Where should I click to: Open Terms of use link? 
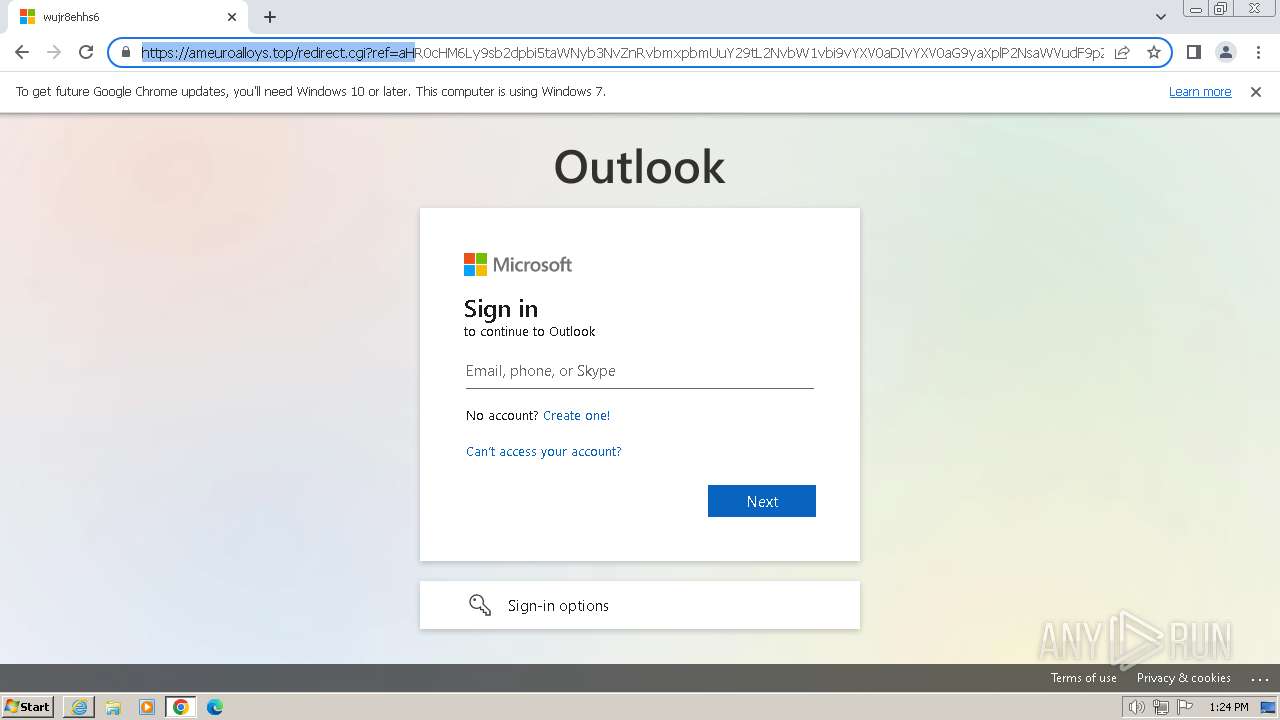pyautogui.click(x=1084, y=678)
